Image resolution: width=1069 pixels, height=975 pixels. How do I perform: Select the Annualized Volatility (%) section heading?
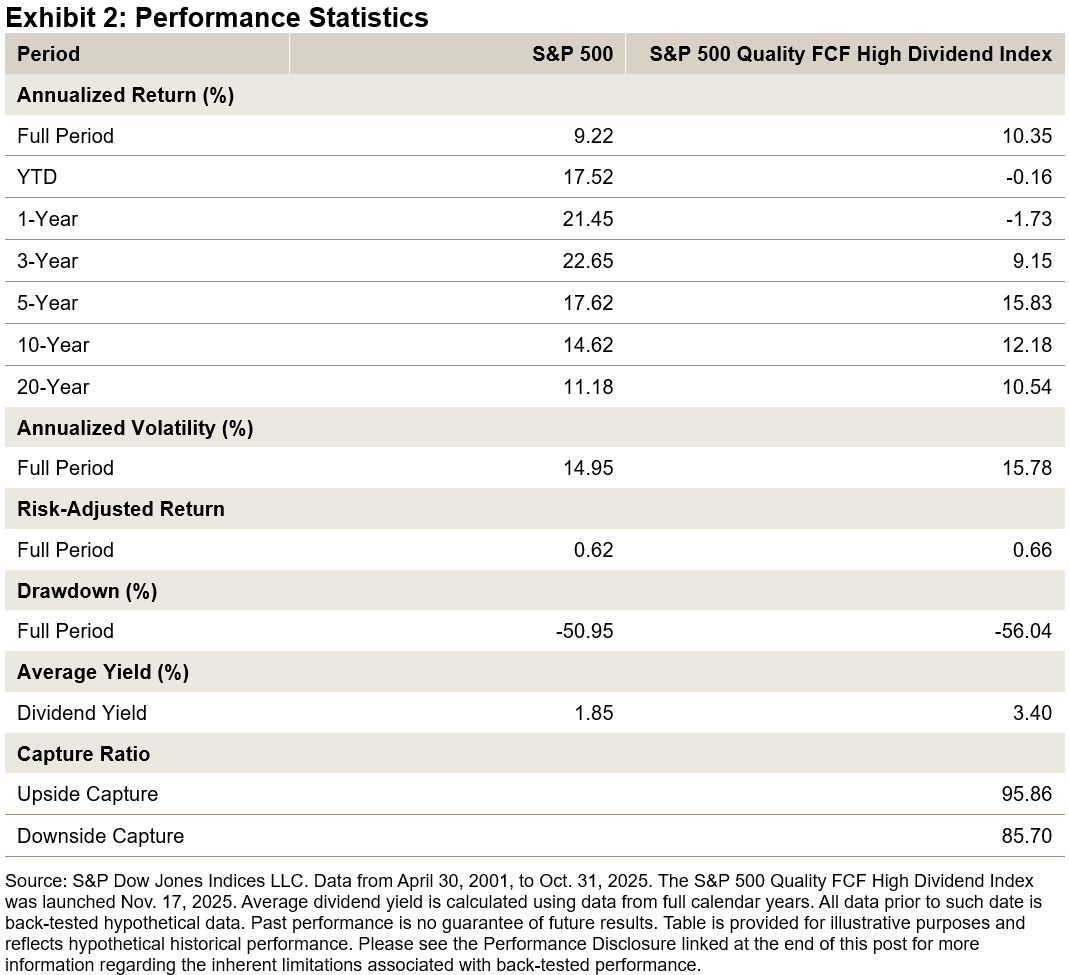135,428
